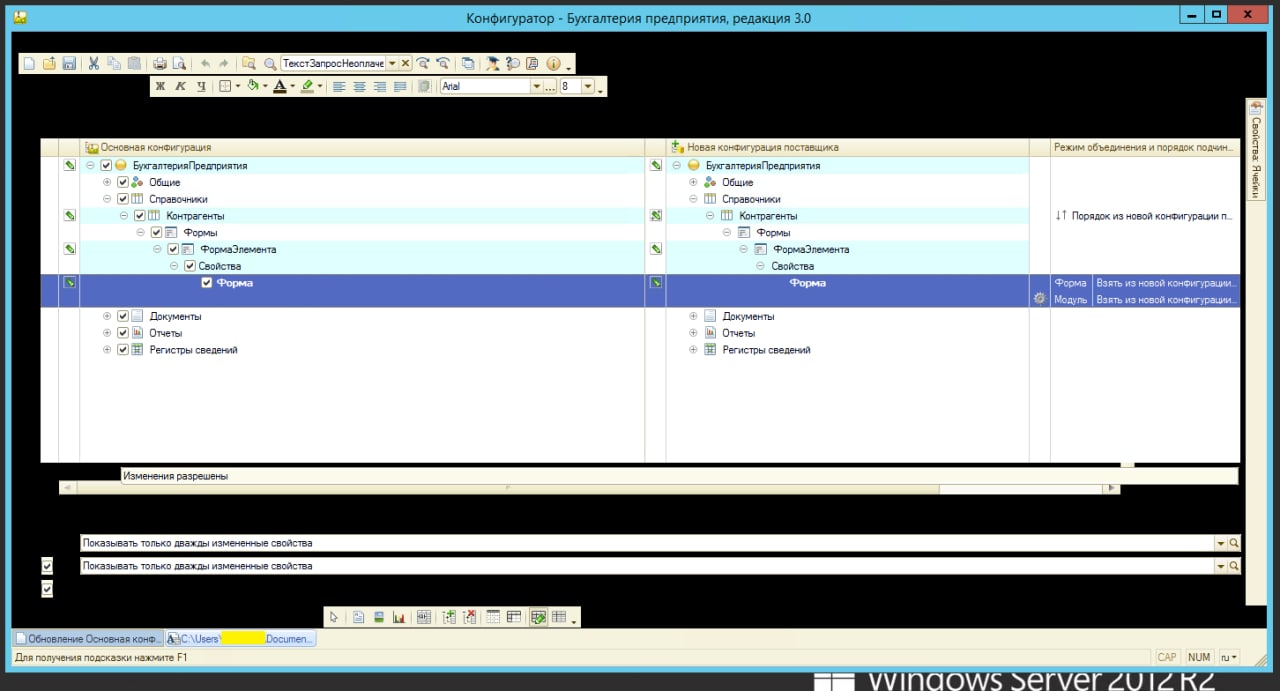Uncheck the Отчеты checkbox in left tree
1280x691 pixels.
click(x=123, y=333)
